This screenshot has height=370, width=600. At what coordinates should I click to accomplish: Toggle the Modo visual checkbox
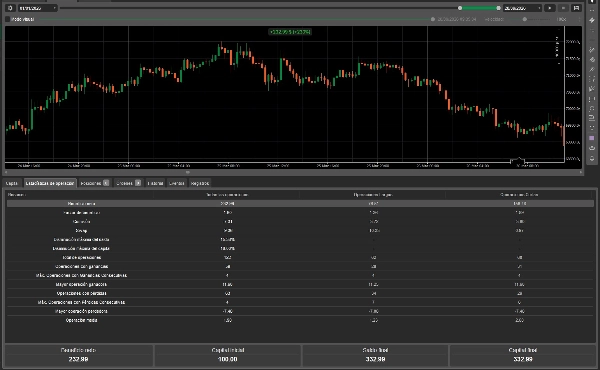8,19
